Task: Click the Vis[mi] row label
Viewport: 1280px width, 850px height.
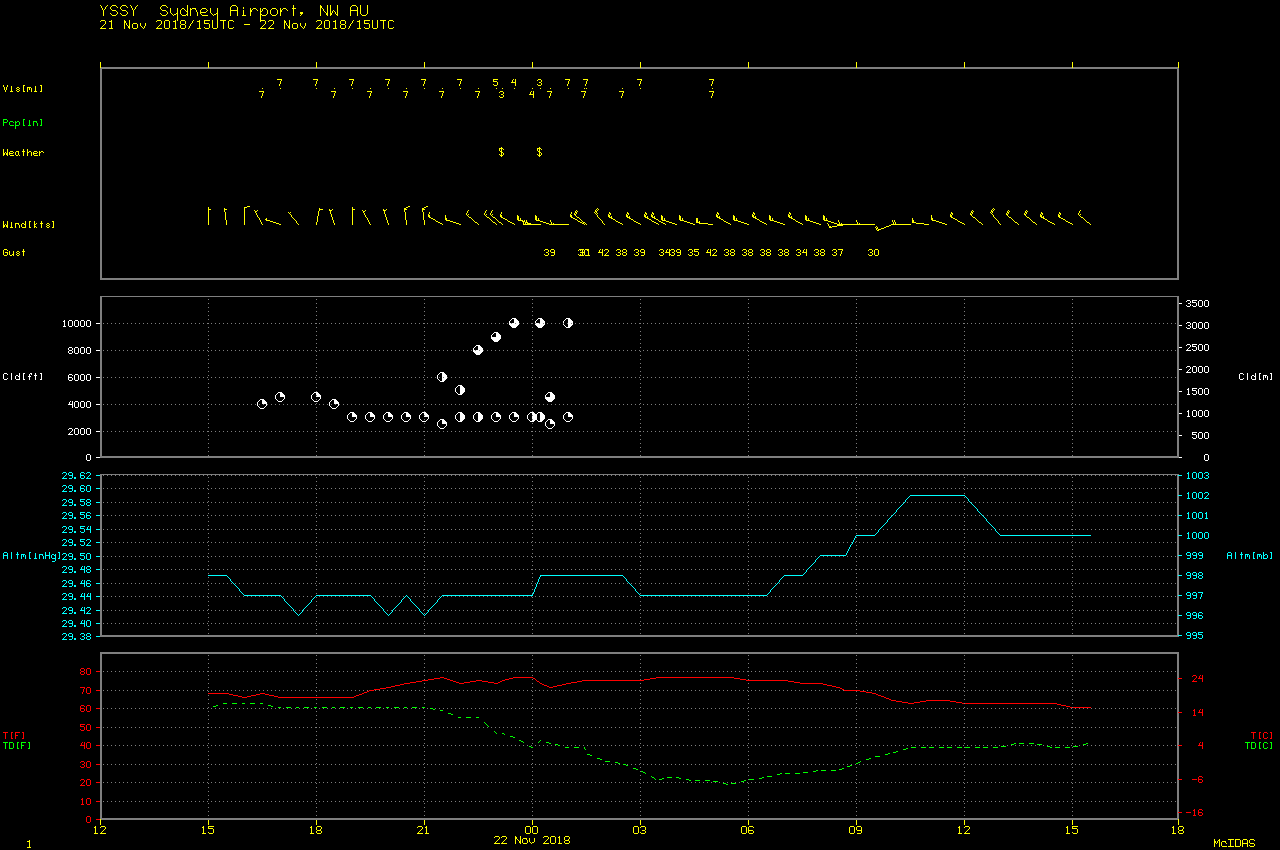Action: pyautogui.click(x=23, y=89)
